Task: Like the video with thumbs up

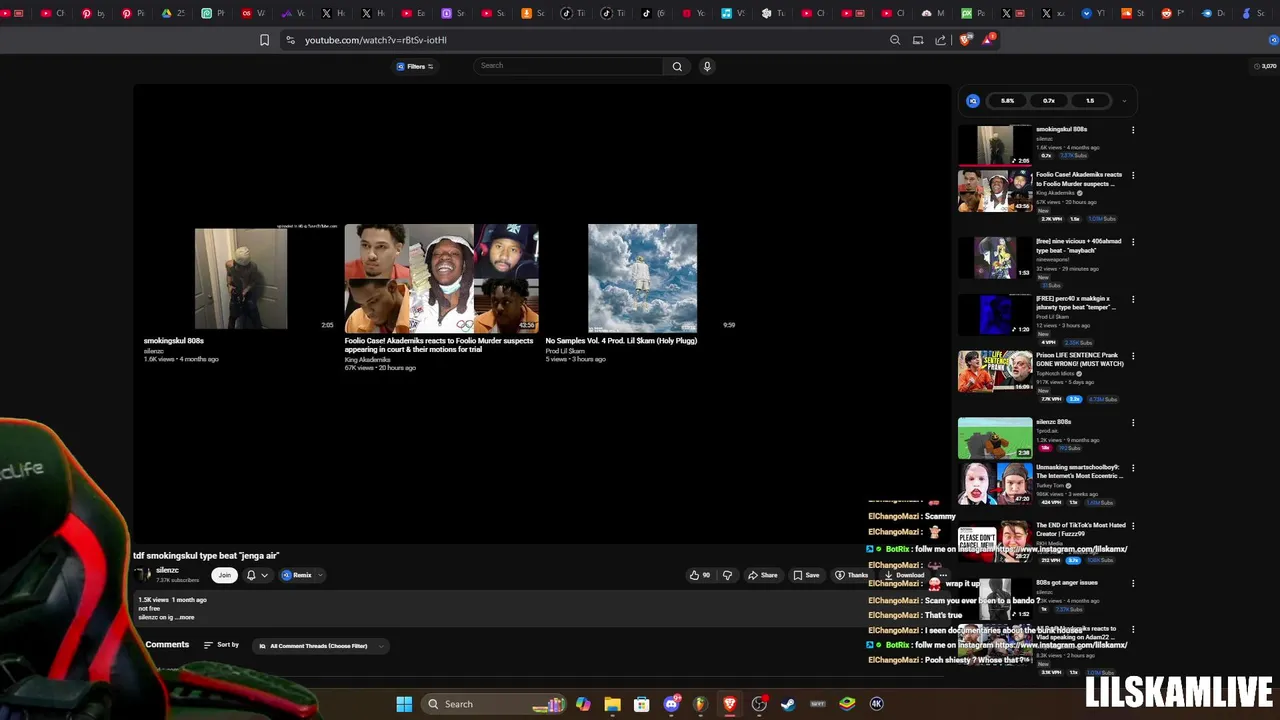Action: coord(699,575)
